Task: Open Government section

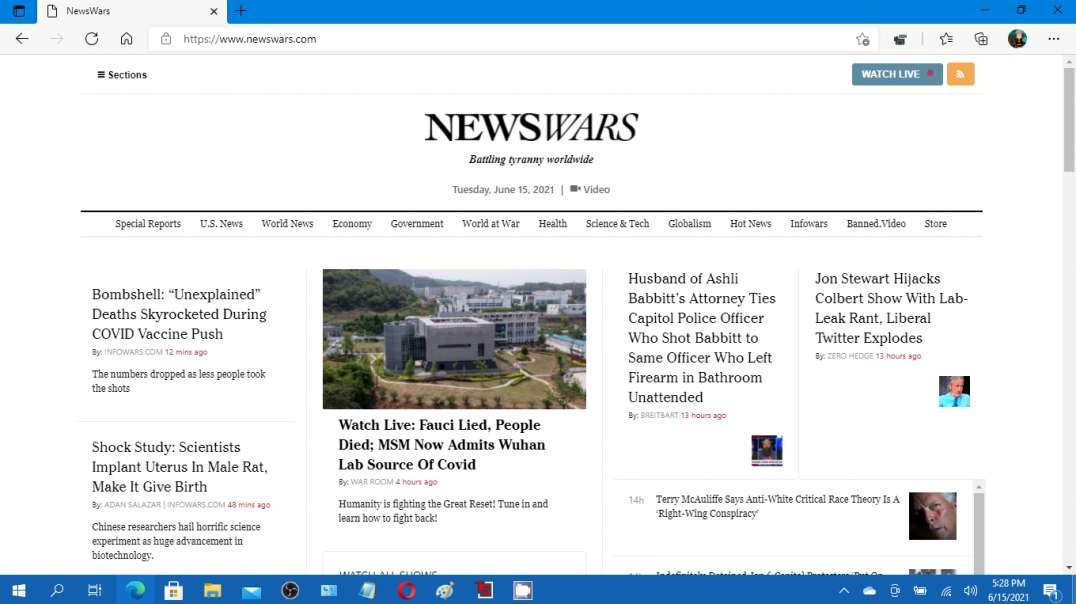Action: [x=417, y=224]
